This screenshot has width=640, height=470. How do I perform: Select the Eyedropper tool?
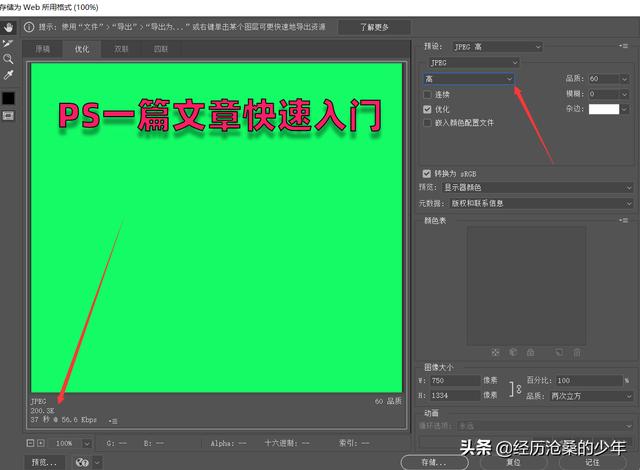click(x=8, y=75)
